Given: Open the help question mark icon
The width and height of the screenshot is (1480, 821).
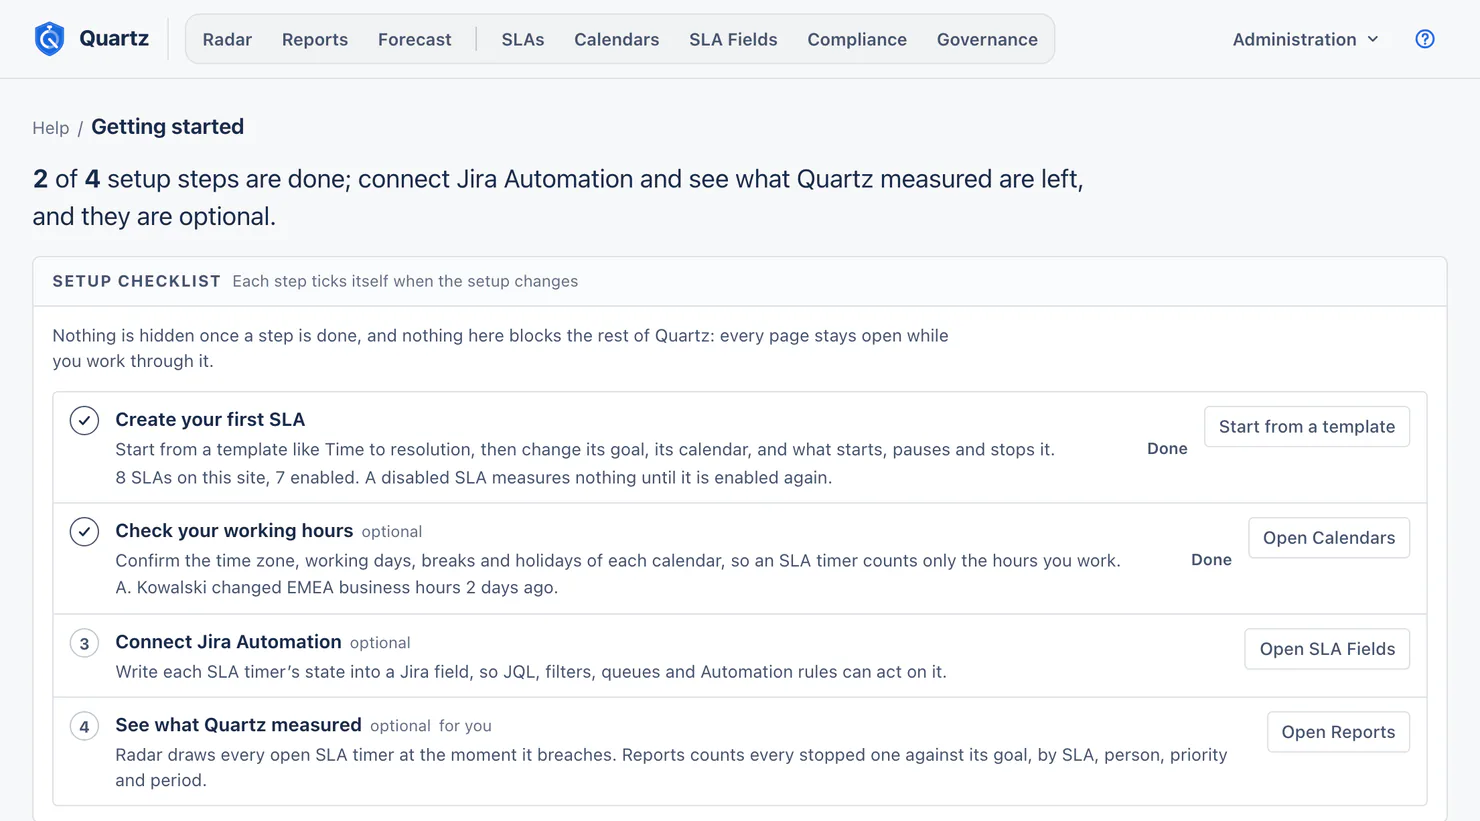Looking at the screenshot, I should click(1425, 39).
